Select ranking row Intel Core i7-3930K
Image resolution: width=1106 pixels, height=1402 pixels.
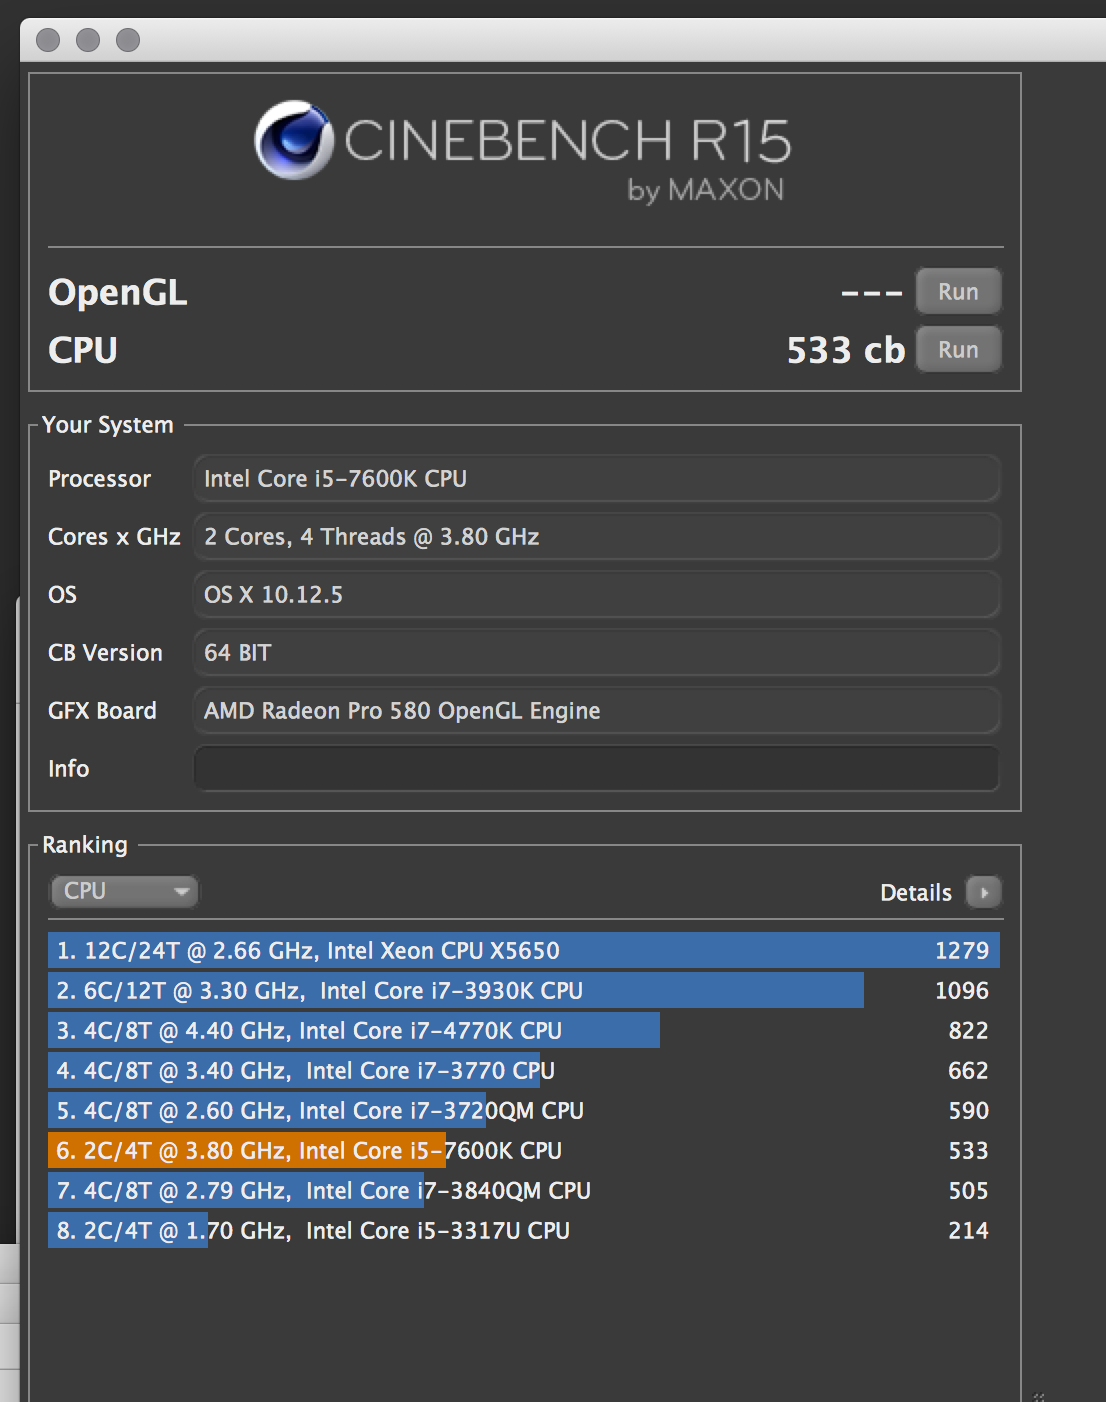[x=524, y=990]
